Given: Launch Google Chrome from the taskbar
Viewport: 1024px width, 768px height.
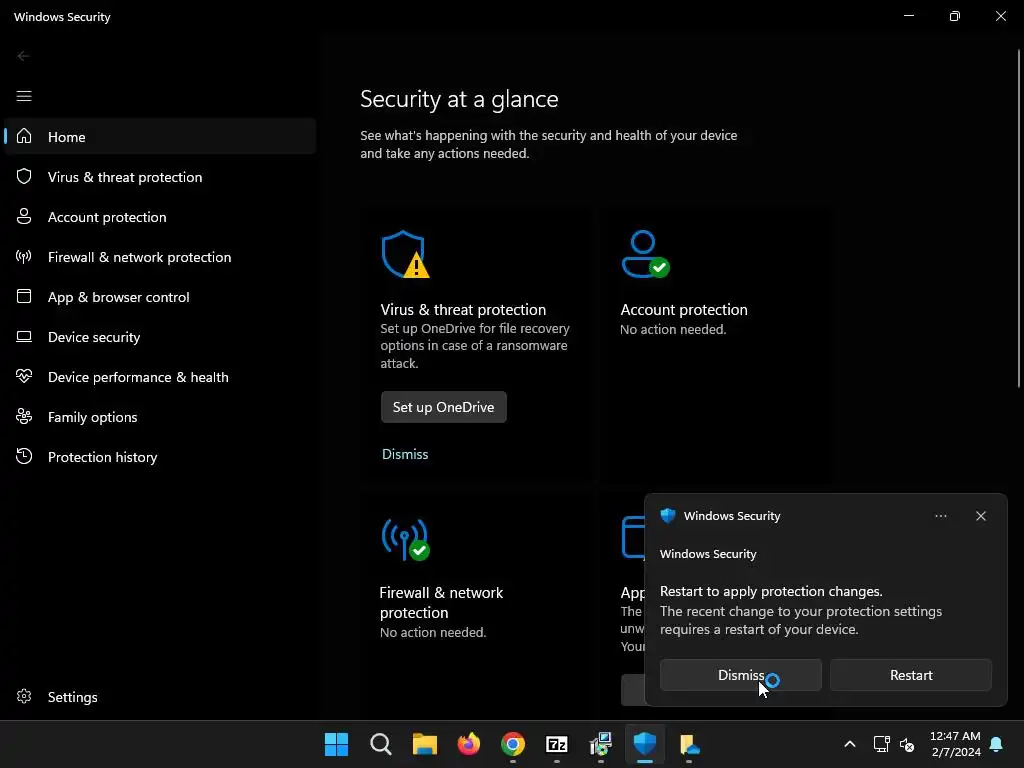Looking at the screenshot, I should click(x=513, y=744).
